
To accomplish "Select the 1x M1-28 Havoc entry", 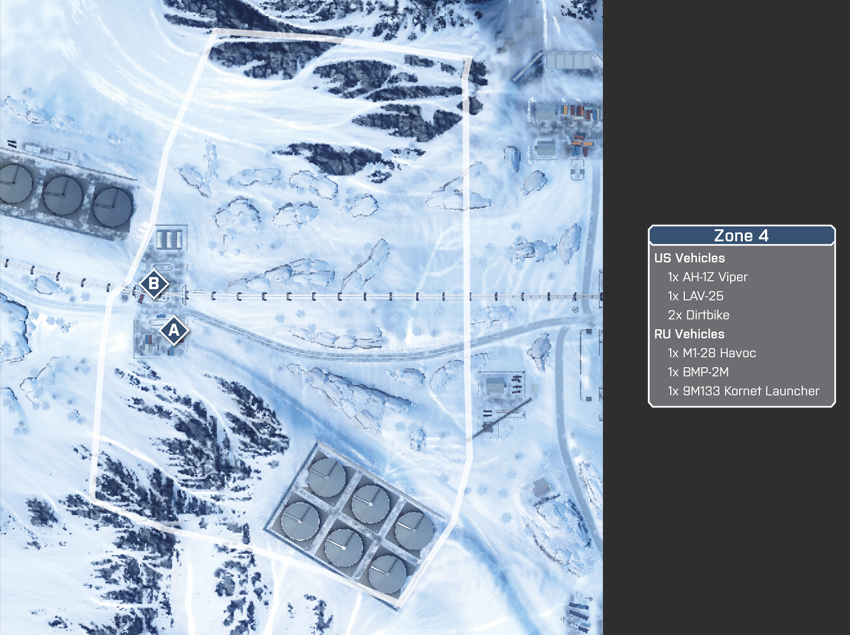I will (x=711, y=353).
